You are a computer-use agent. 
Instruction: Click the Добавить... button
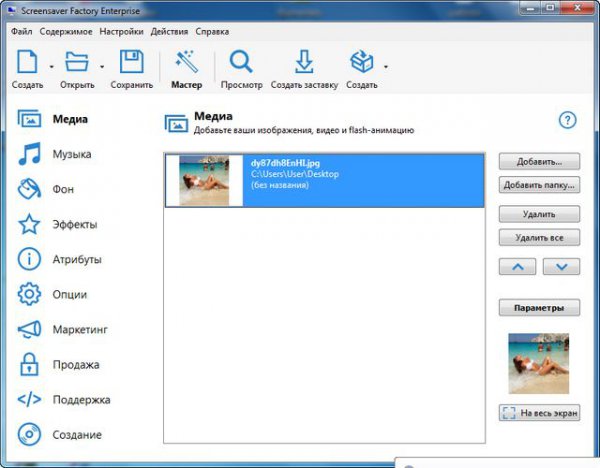point(539,161)
